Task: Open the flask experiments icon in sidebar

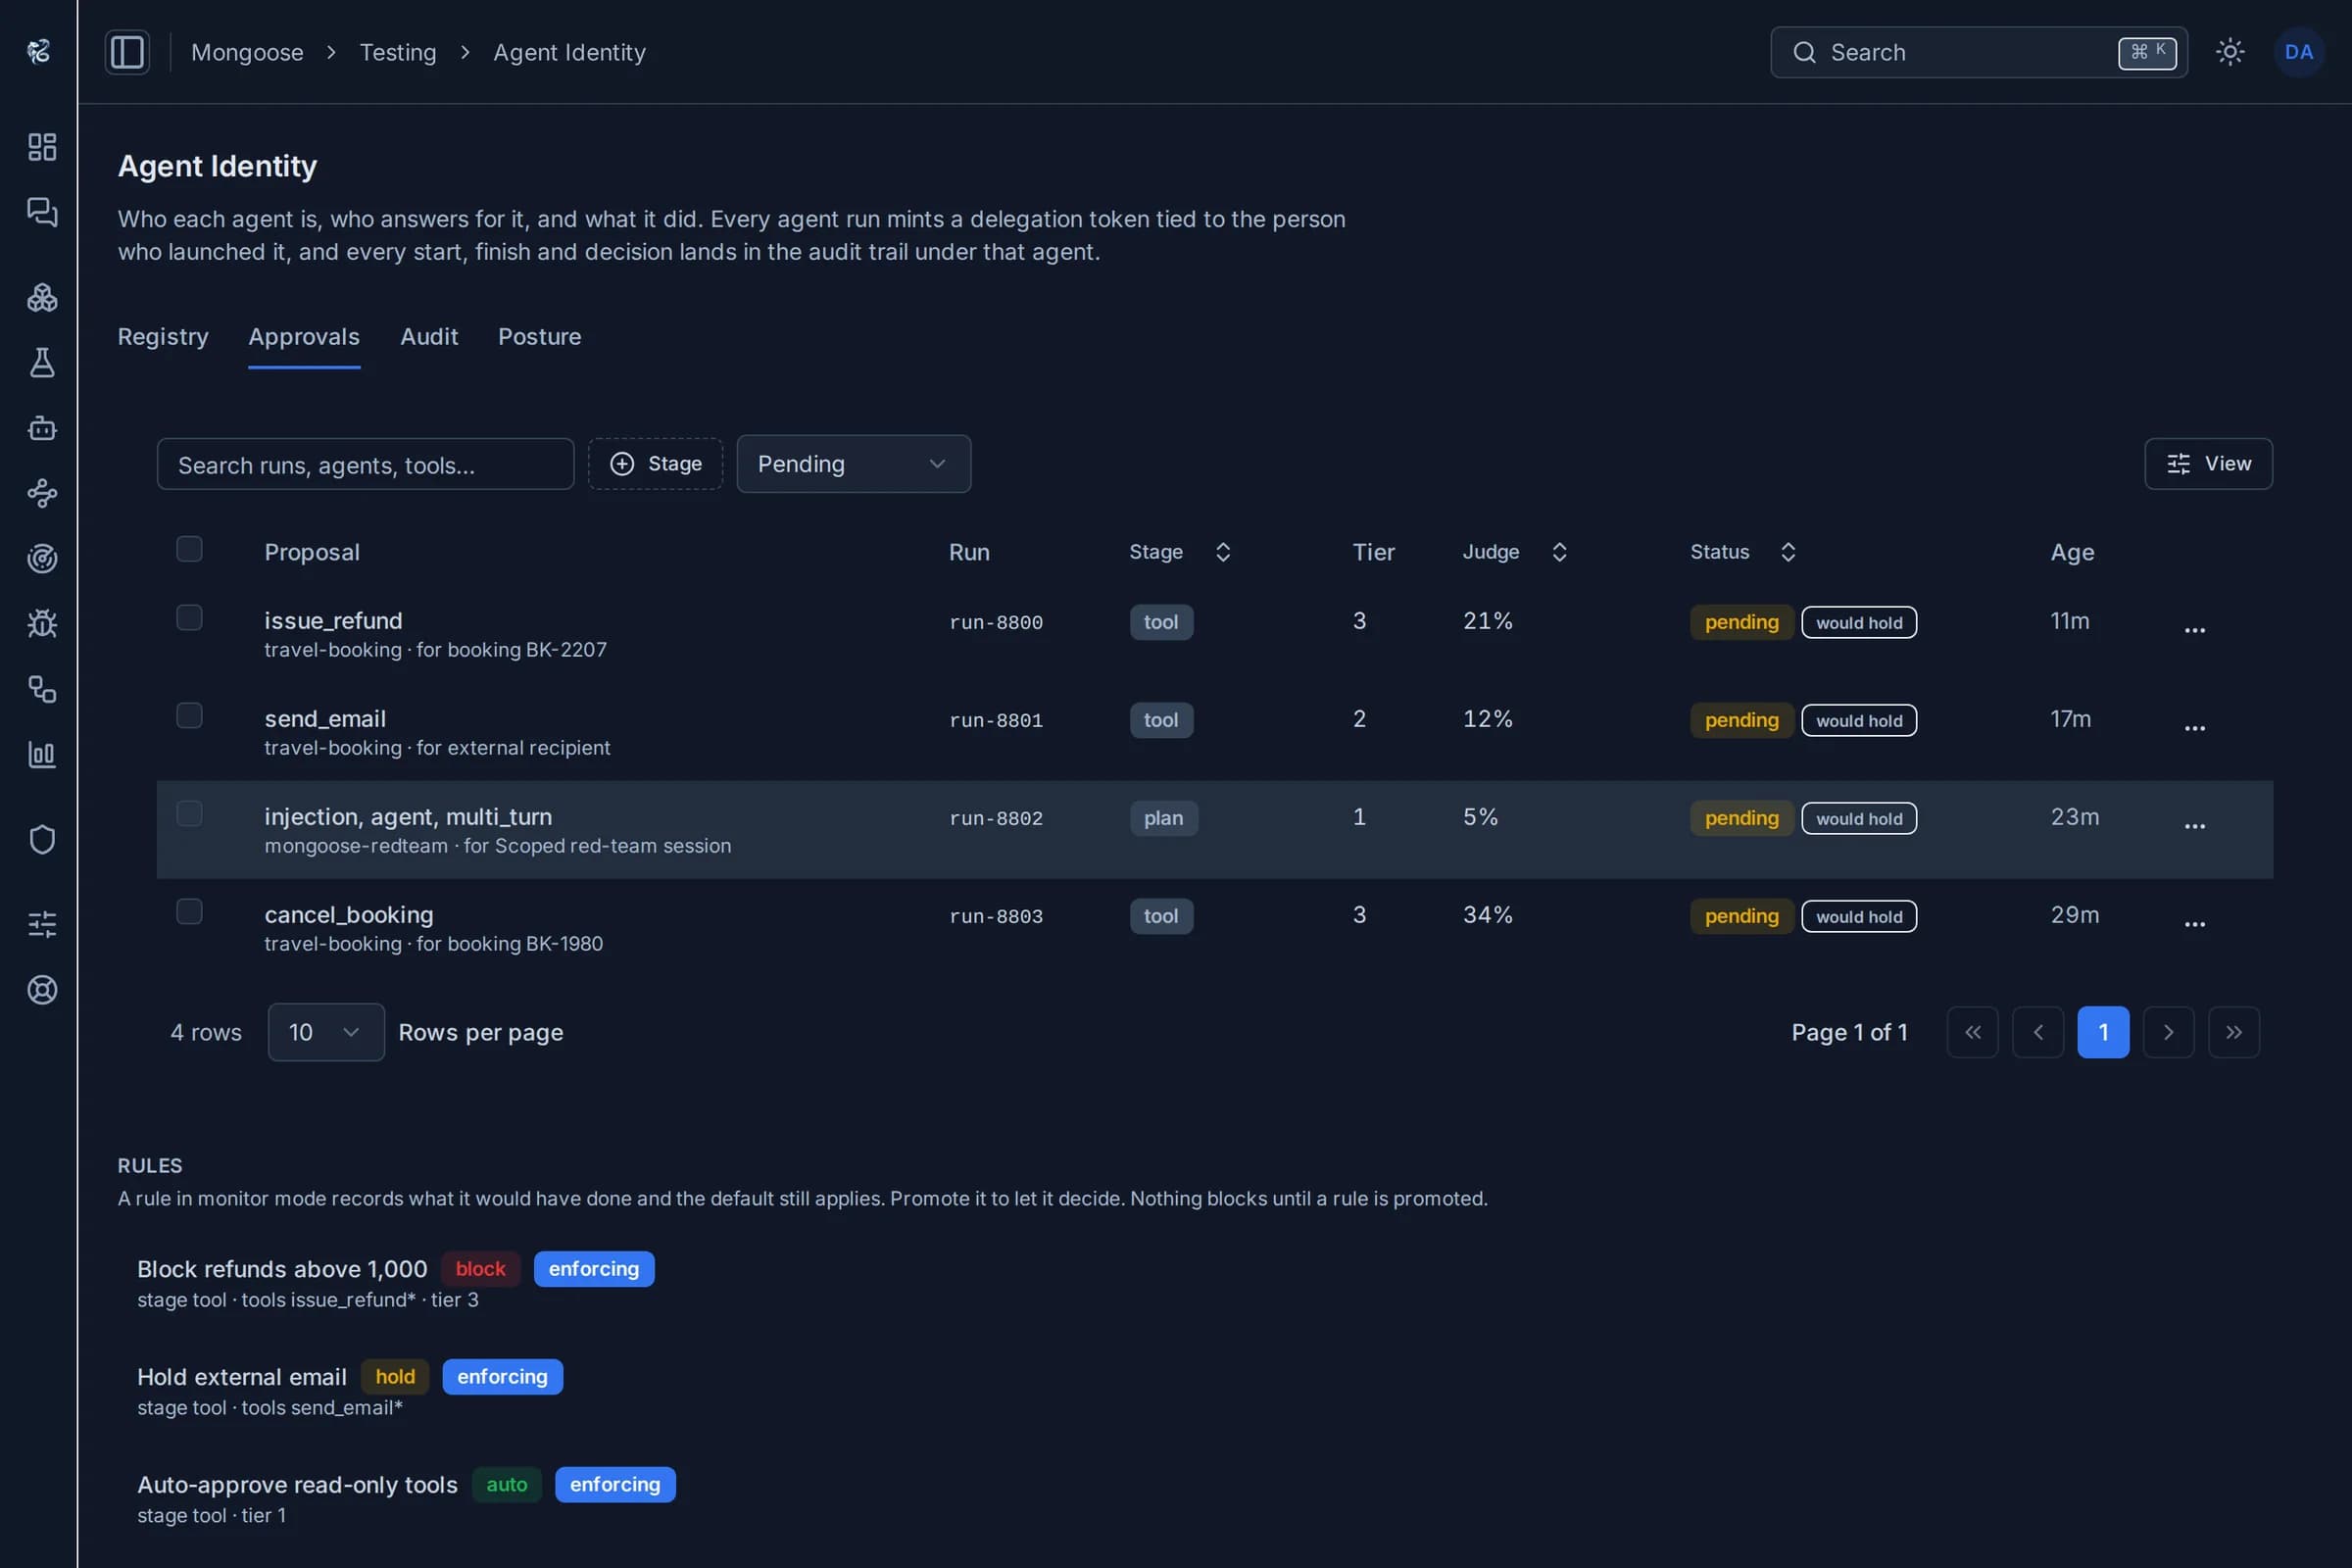Action: (42, 362)
